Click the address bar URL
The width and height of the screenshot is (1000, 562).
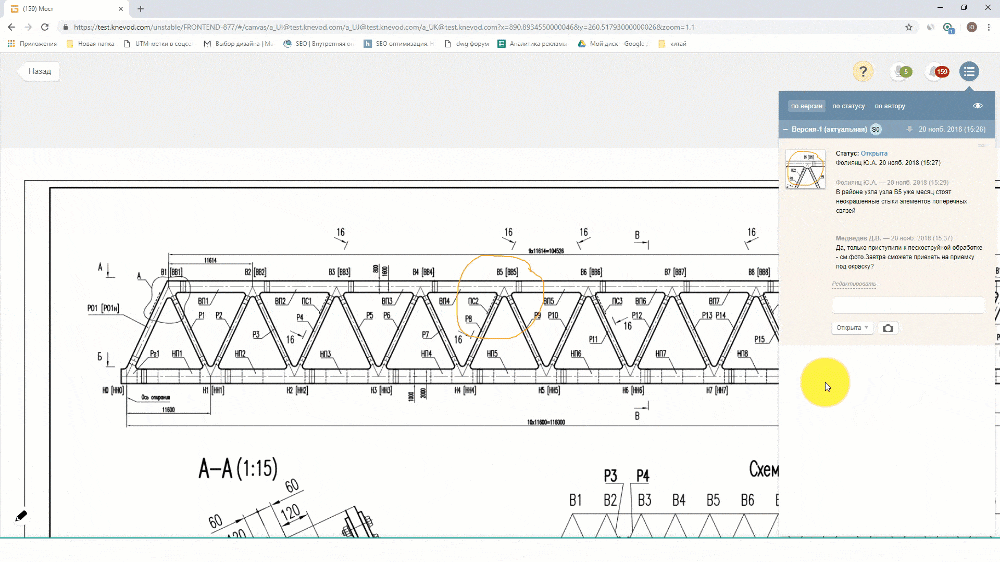click(384, 27)
